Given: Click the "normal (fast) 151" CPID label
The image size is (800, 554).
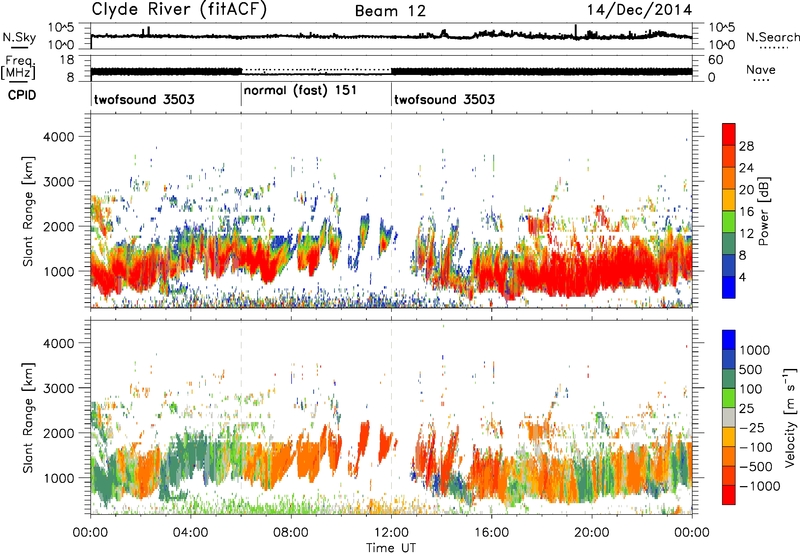Looking at the screenshot, I should click(x=300, y=91).
